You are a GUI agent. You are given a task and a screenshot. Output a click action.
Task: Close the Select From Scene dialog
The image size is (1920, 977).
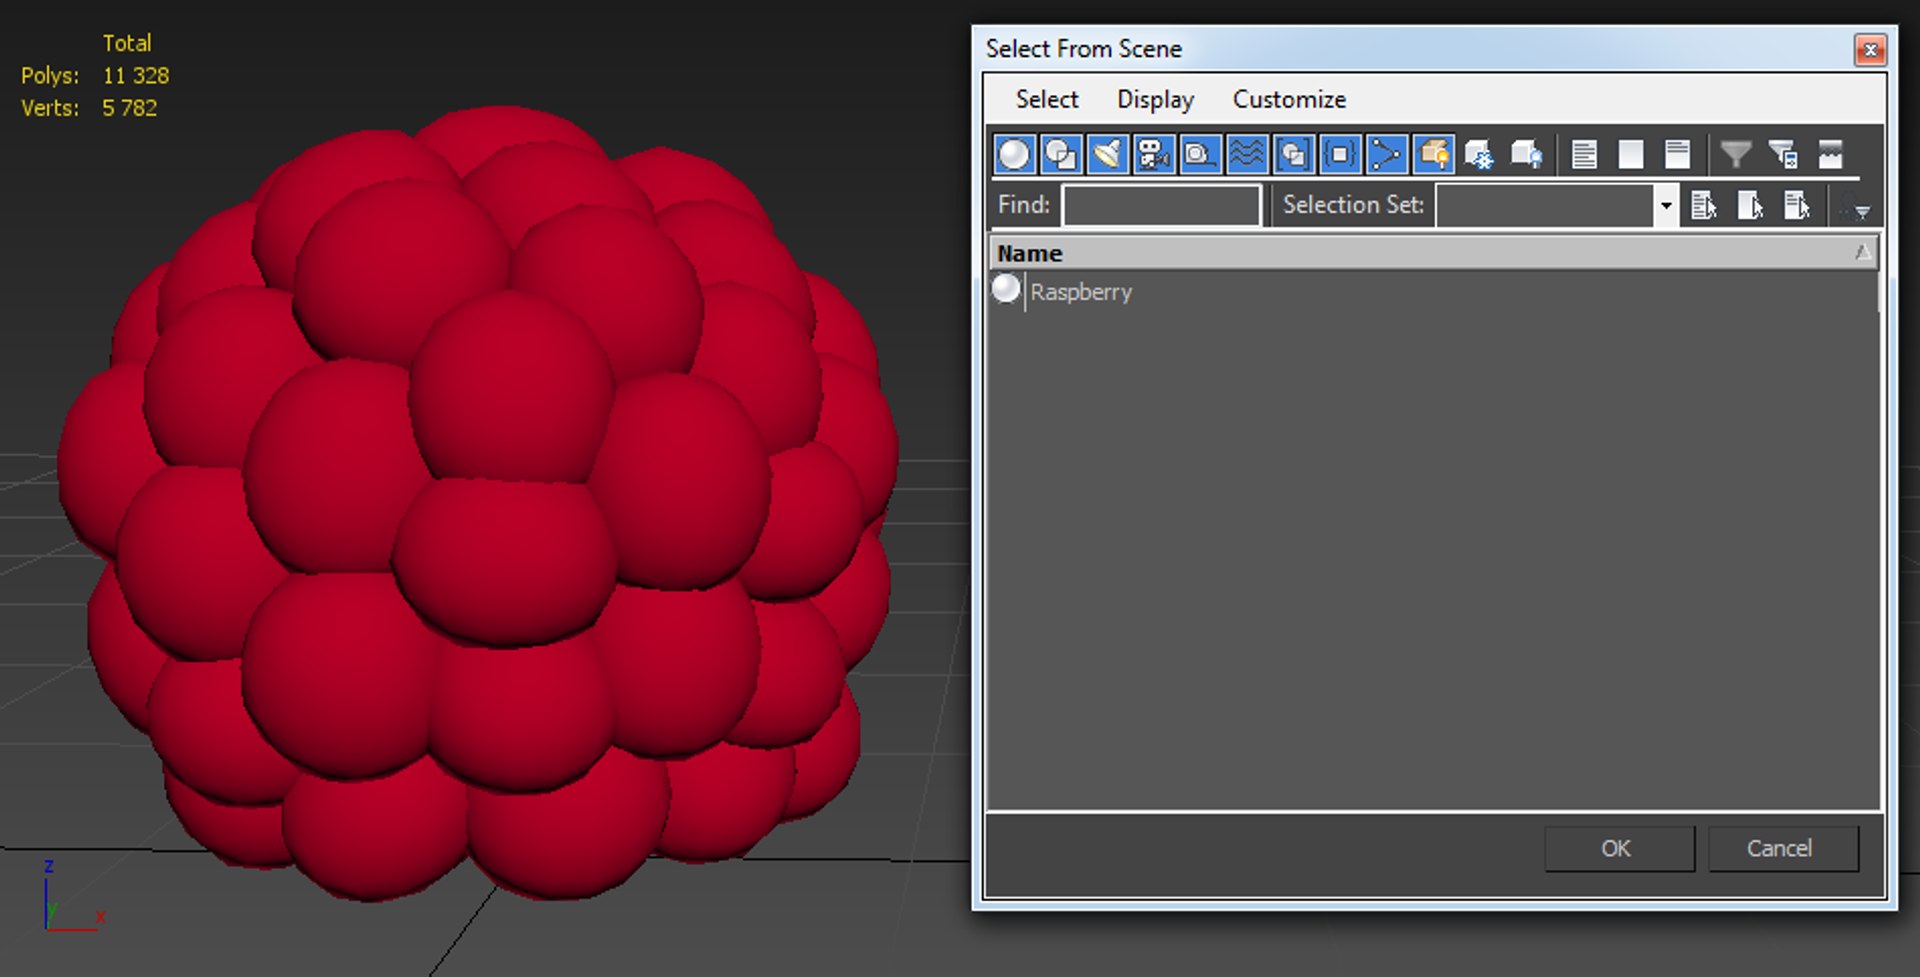pyautogui.click(x=1870, y=49)
